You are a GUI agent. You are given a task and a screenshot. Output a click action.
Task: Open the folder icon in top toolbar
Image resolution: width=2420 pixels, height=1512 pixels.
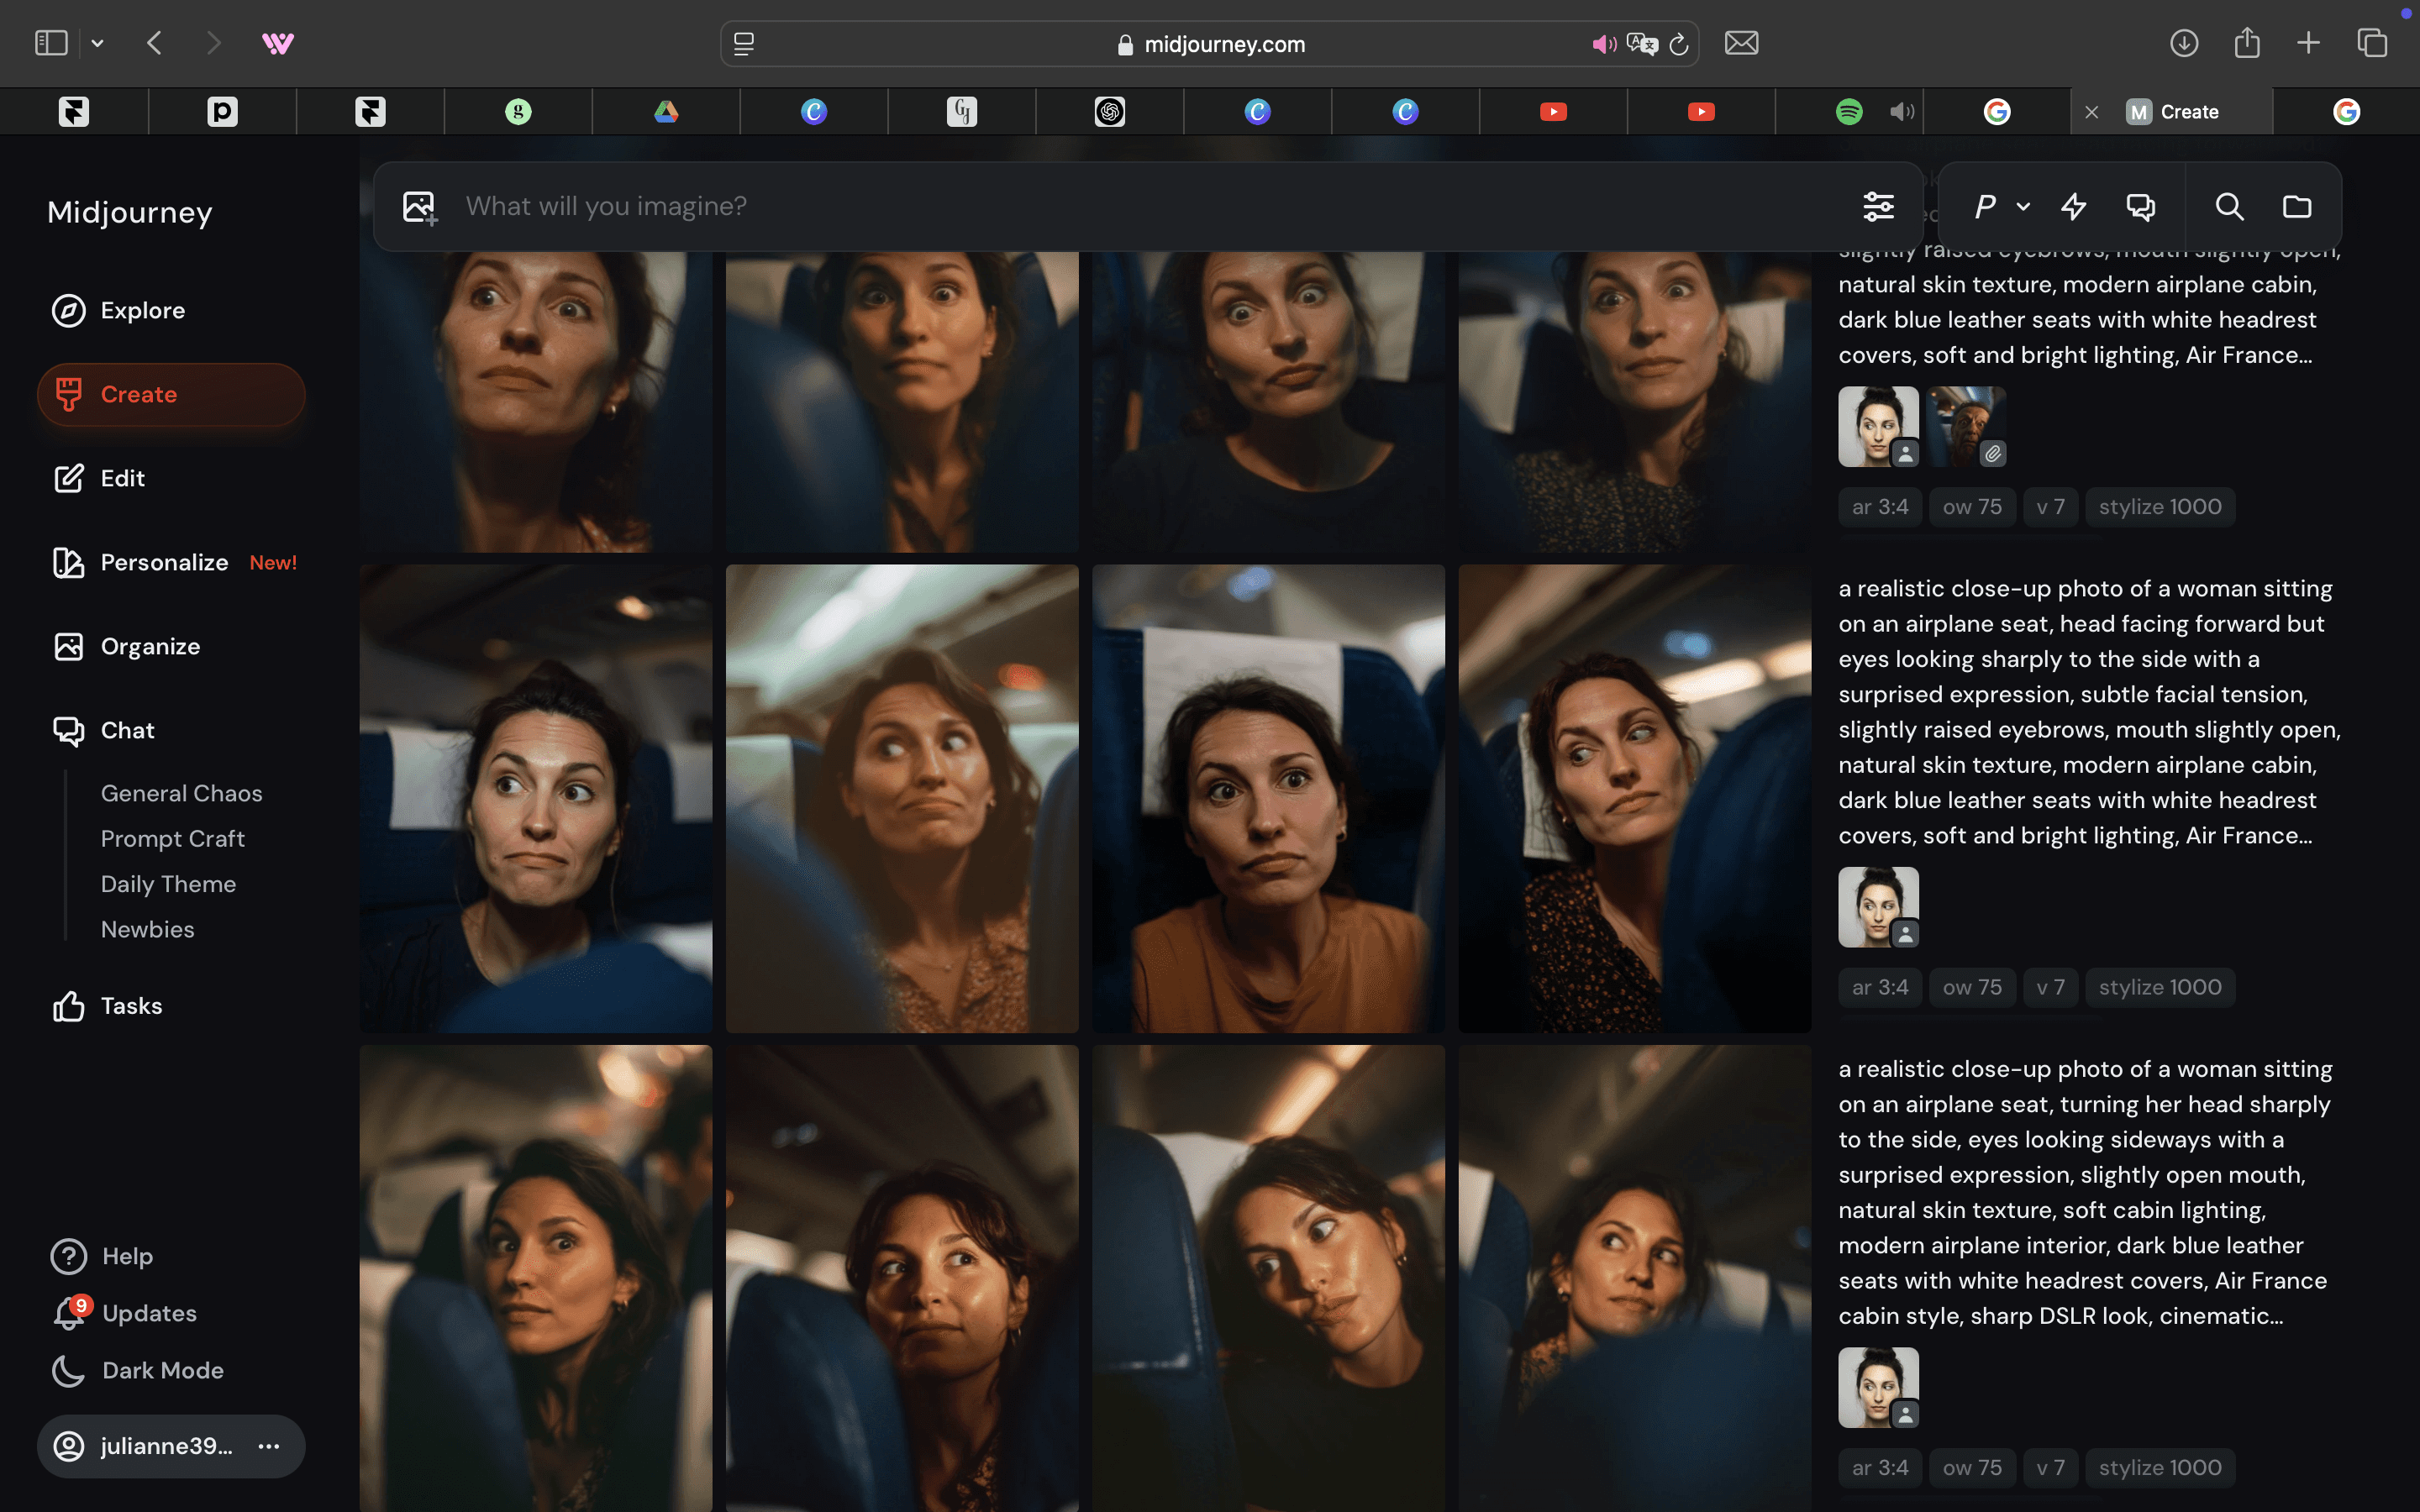(2297, 207)
